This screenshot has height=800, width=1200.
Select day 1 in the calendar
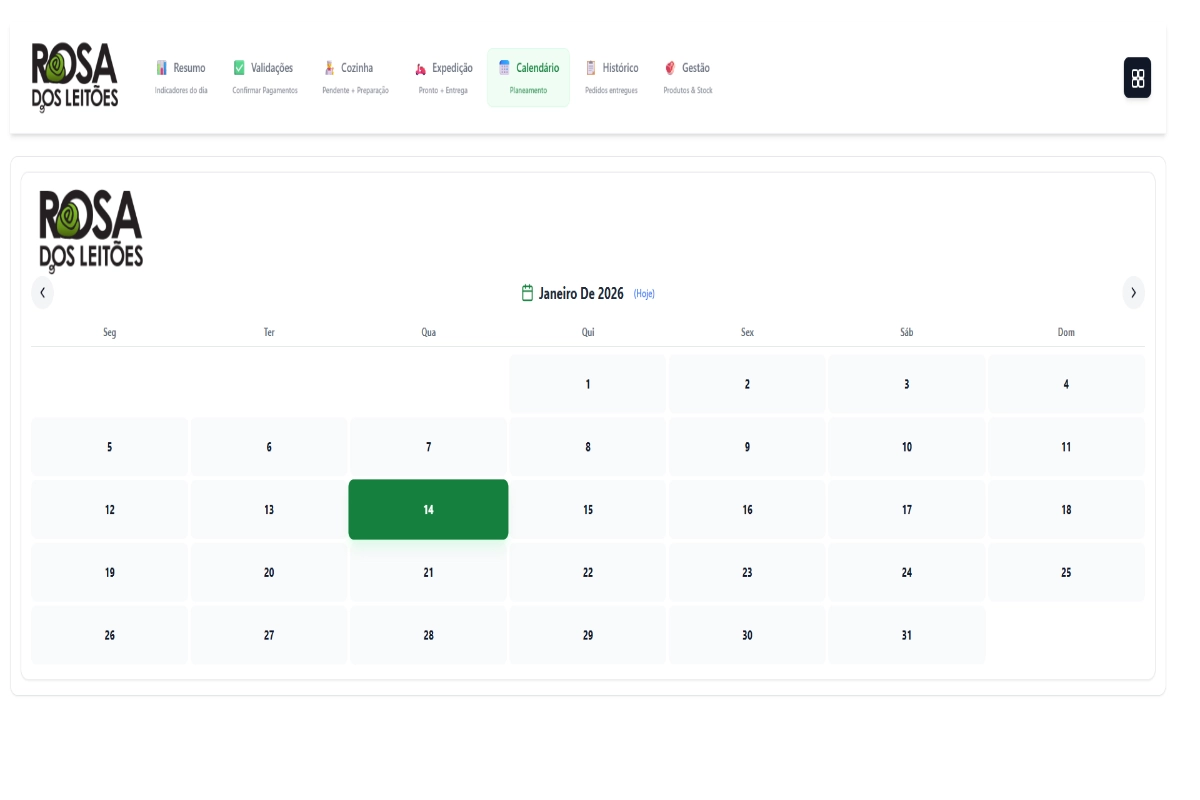[588, 384]
